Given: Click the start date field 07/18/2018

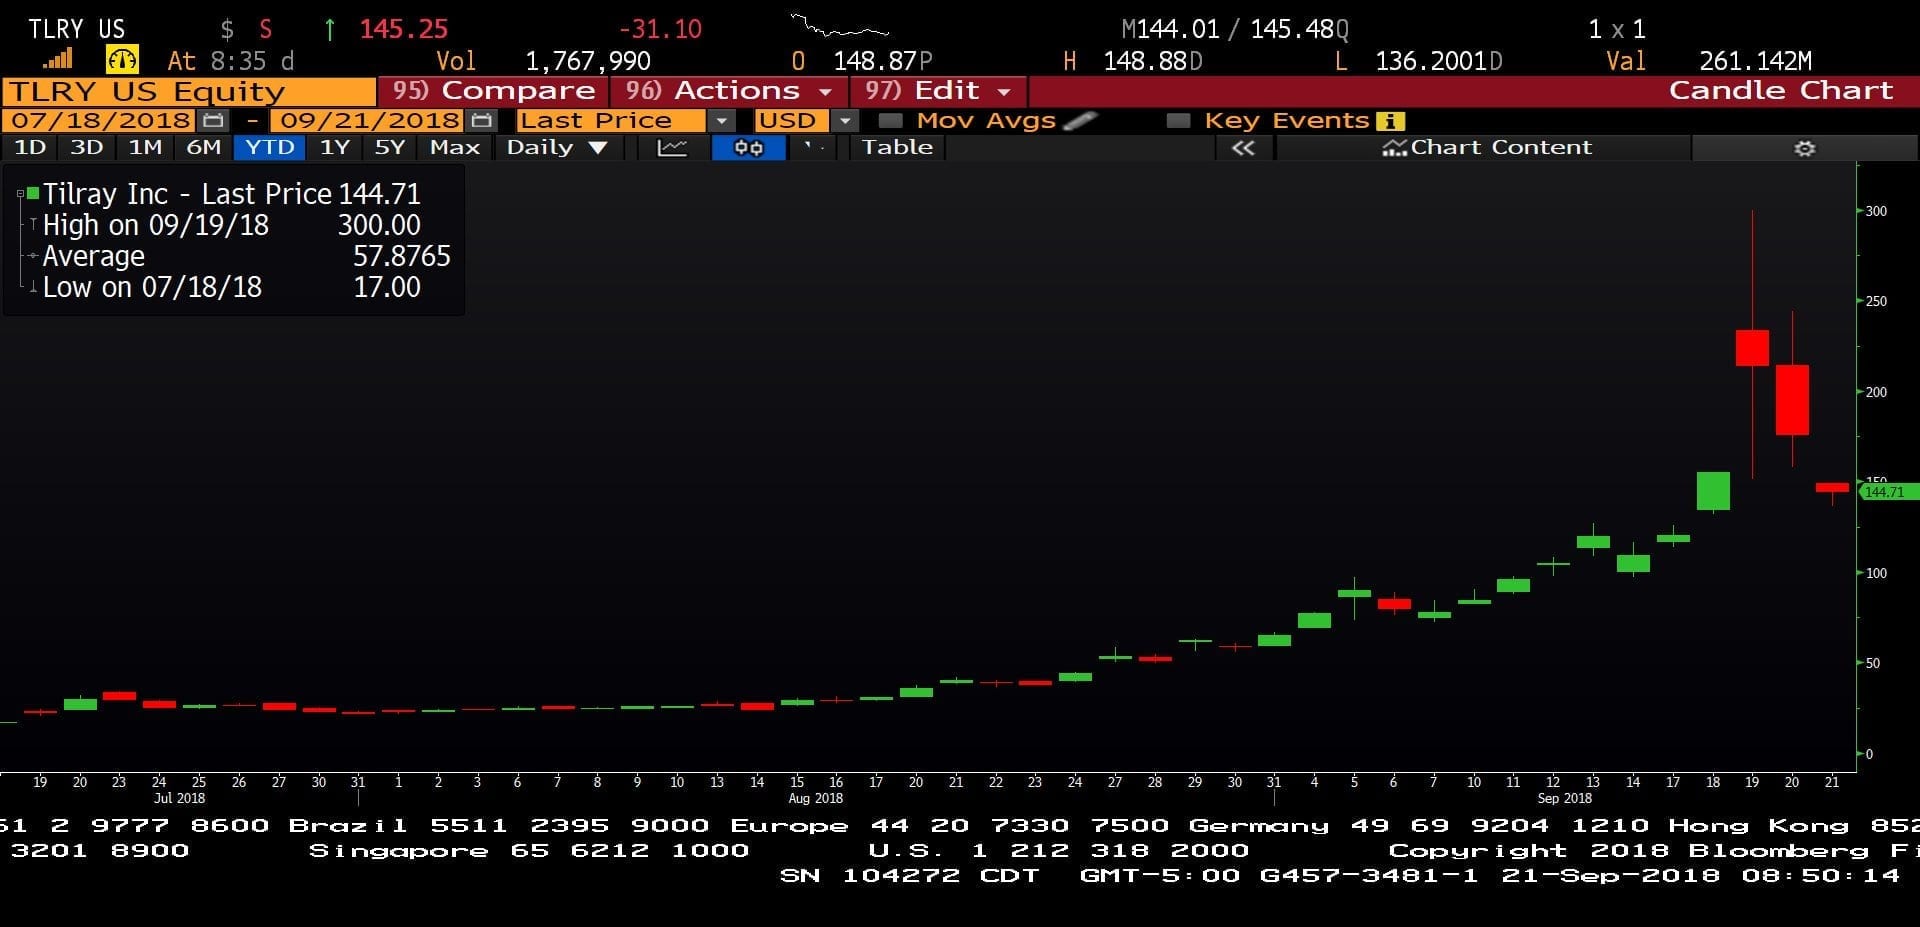Looking at the screenshot, I should point(99,121).
